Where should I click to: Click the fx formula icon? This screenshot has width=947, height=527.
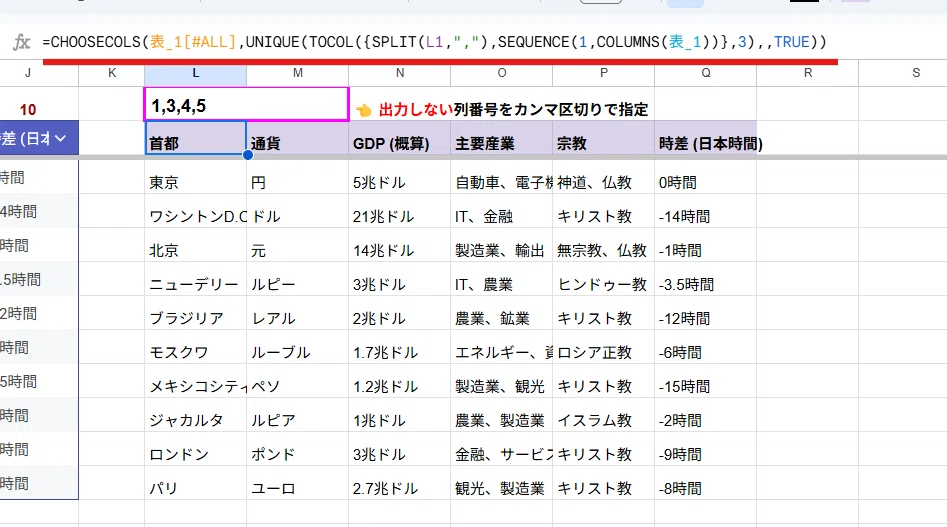22,42
